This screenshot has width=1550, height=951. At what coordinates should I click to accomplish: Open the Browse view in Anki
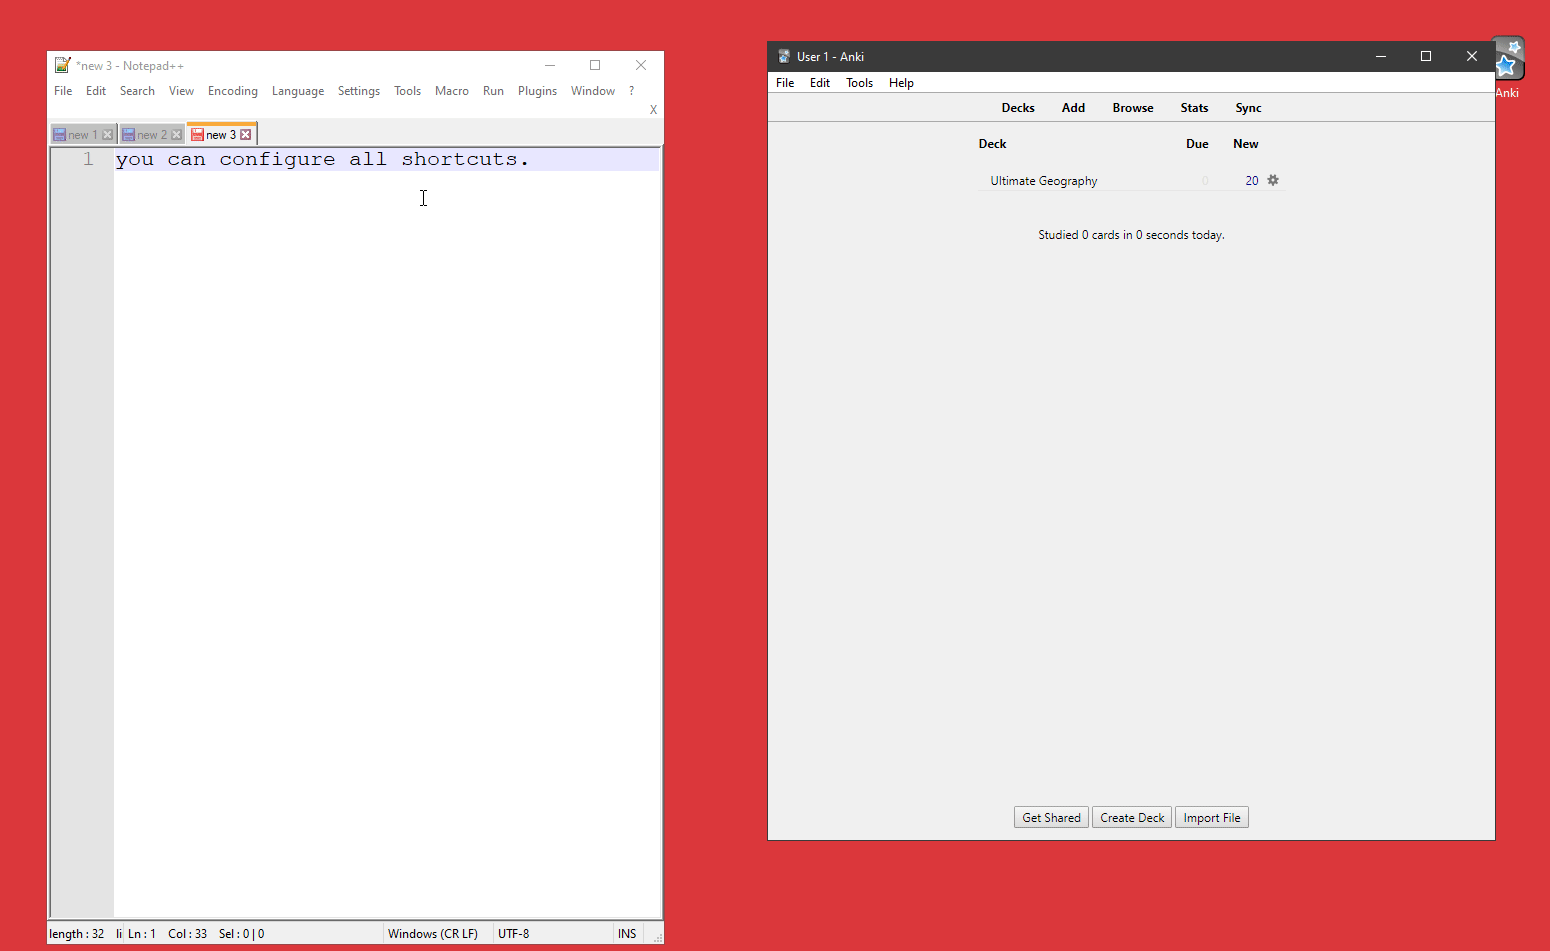tap(1133, 108)
